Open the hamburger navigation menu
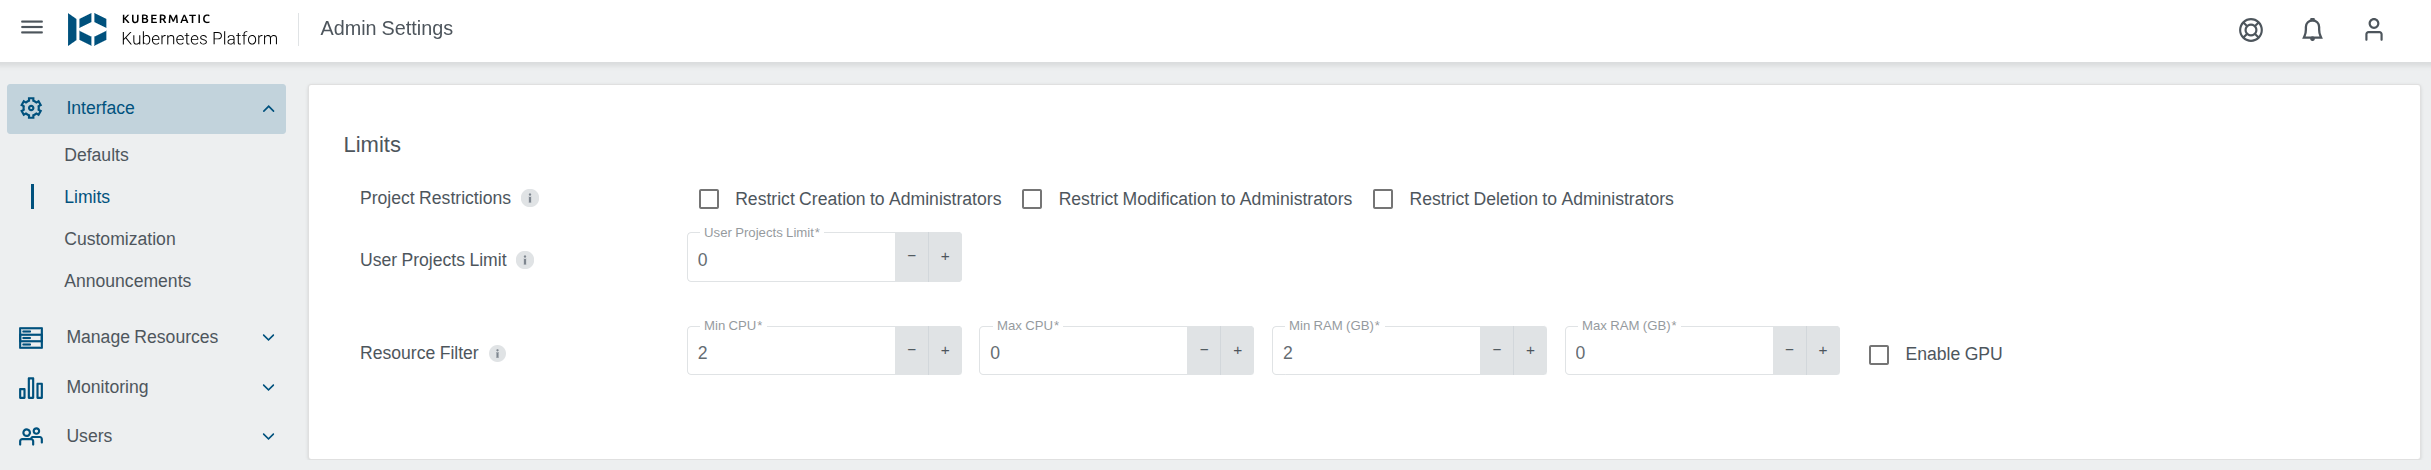 pos(32,28)
